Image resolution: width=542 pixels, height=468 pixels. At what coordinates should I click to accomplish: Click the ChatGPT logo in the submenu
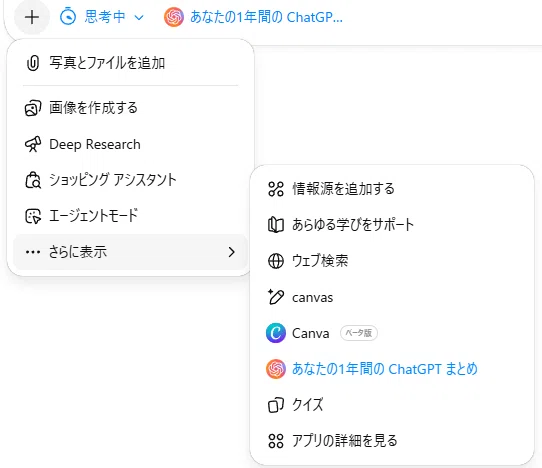tap(276, 369)
